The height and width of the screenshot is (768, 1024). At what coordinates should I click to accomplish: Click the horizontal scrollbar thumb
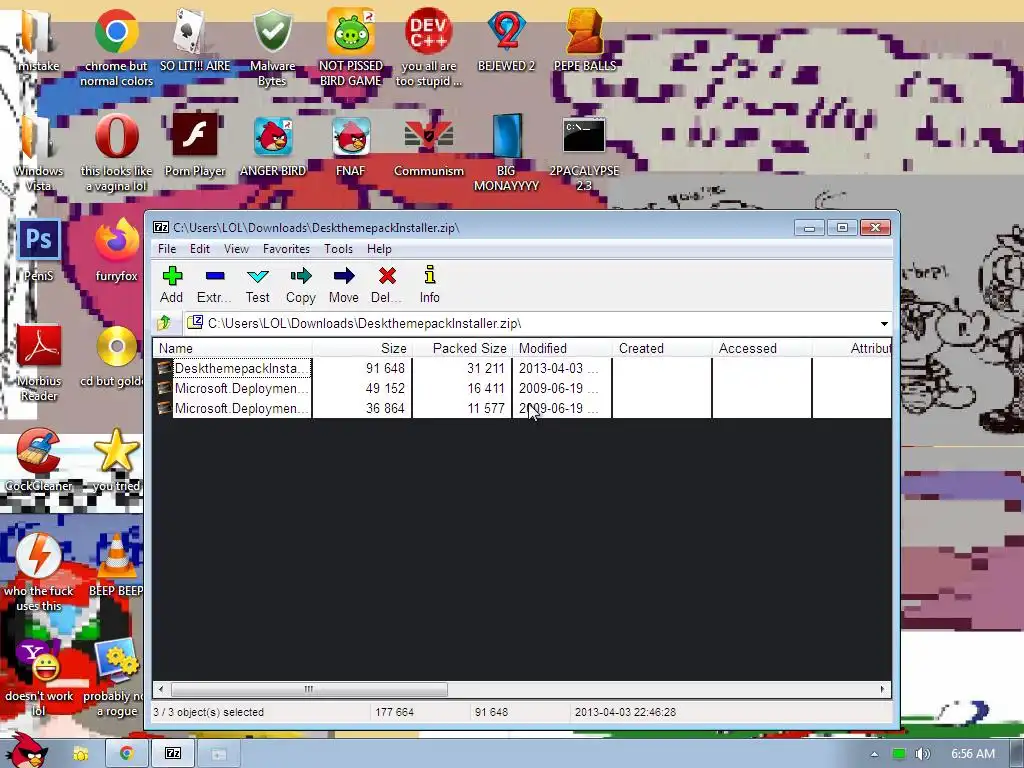(309, 689)
